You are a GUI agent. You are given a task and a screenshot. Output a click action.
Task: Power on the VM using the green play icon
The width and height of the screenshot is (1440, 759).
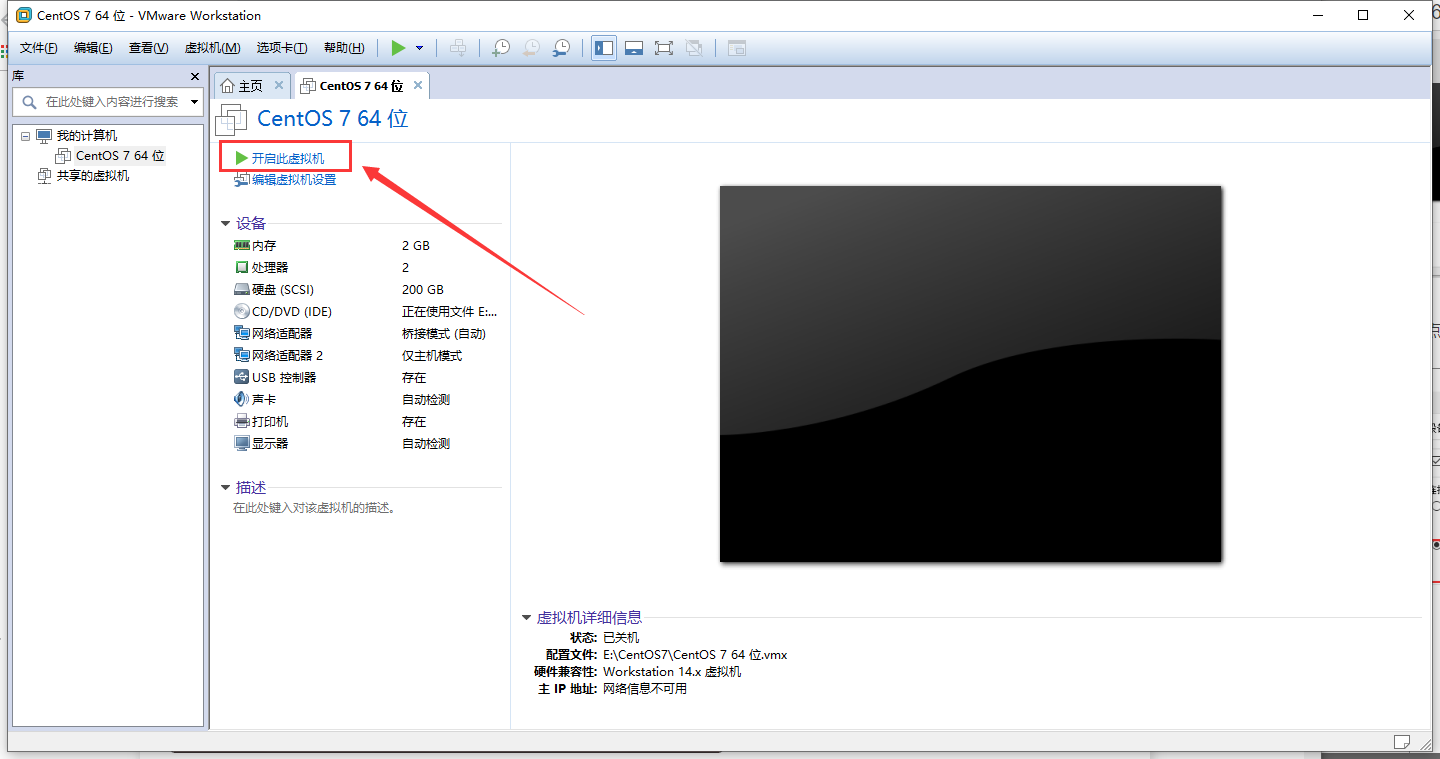pyautogui.click(x=397, y=47)
